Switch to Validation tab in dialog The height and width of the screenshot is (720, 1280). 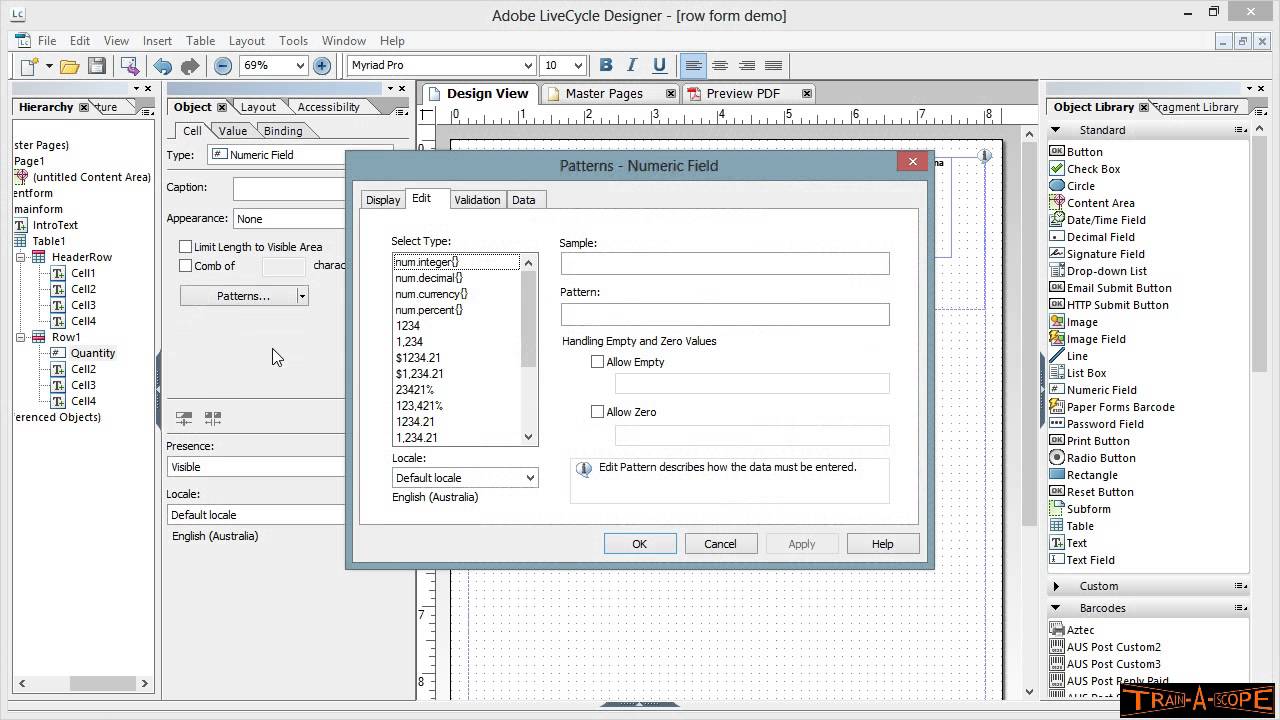[x=477, y=200]
